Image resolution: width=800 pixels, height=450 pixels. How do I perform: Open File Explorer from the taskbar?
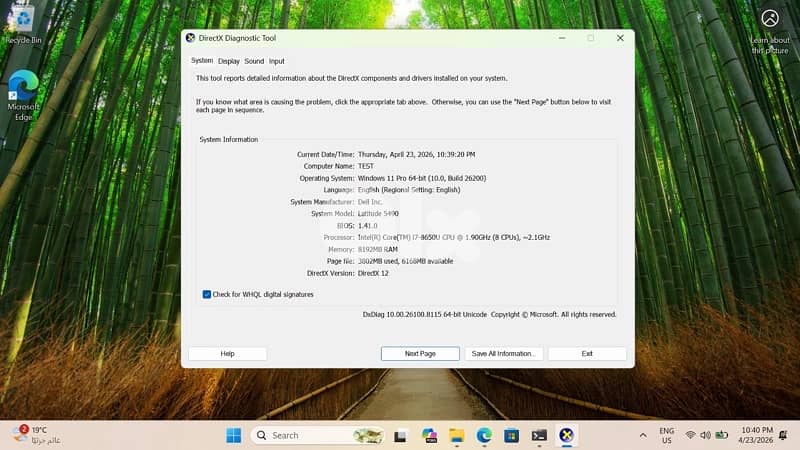457,435
